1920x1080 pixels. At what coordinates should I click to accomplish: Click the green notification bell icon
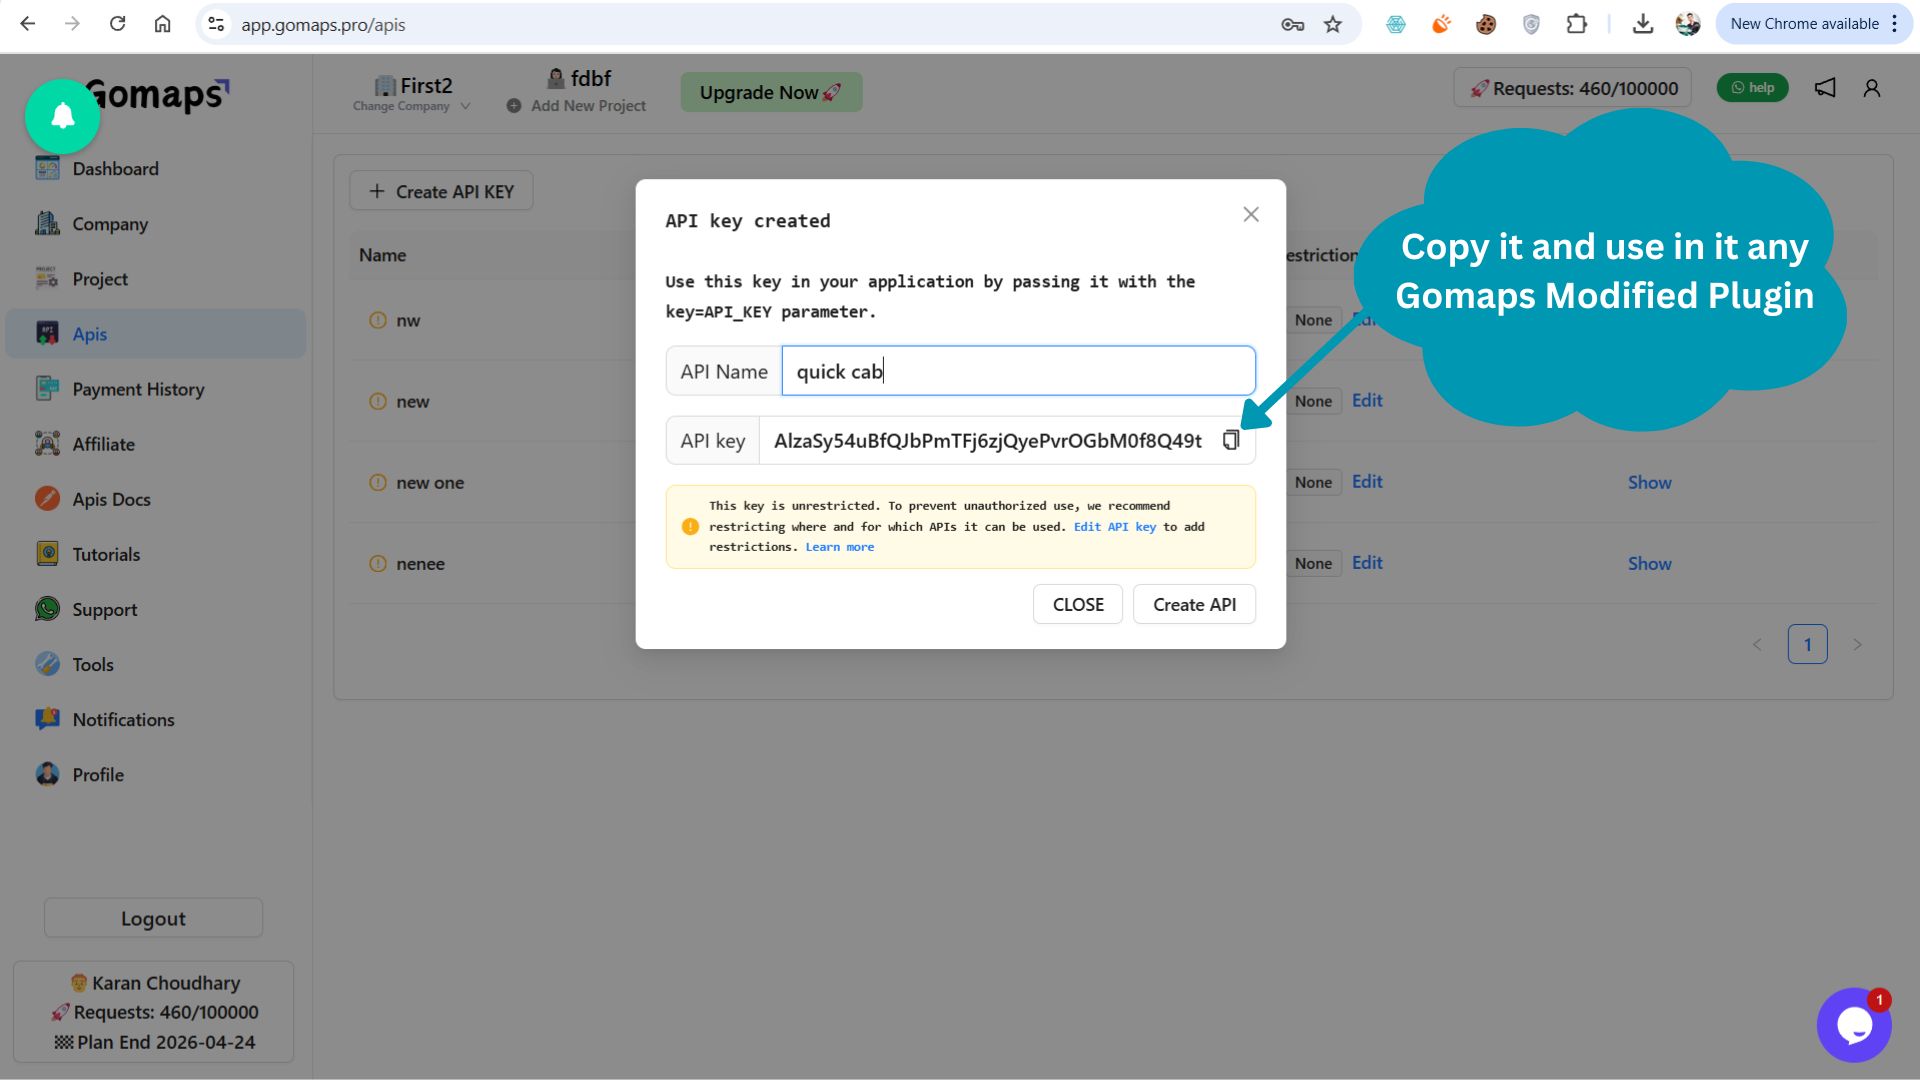click(63, 116)
